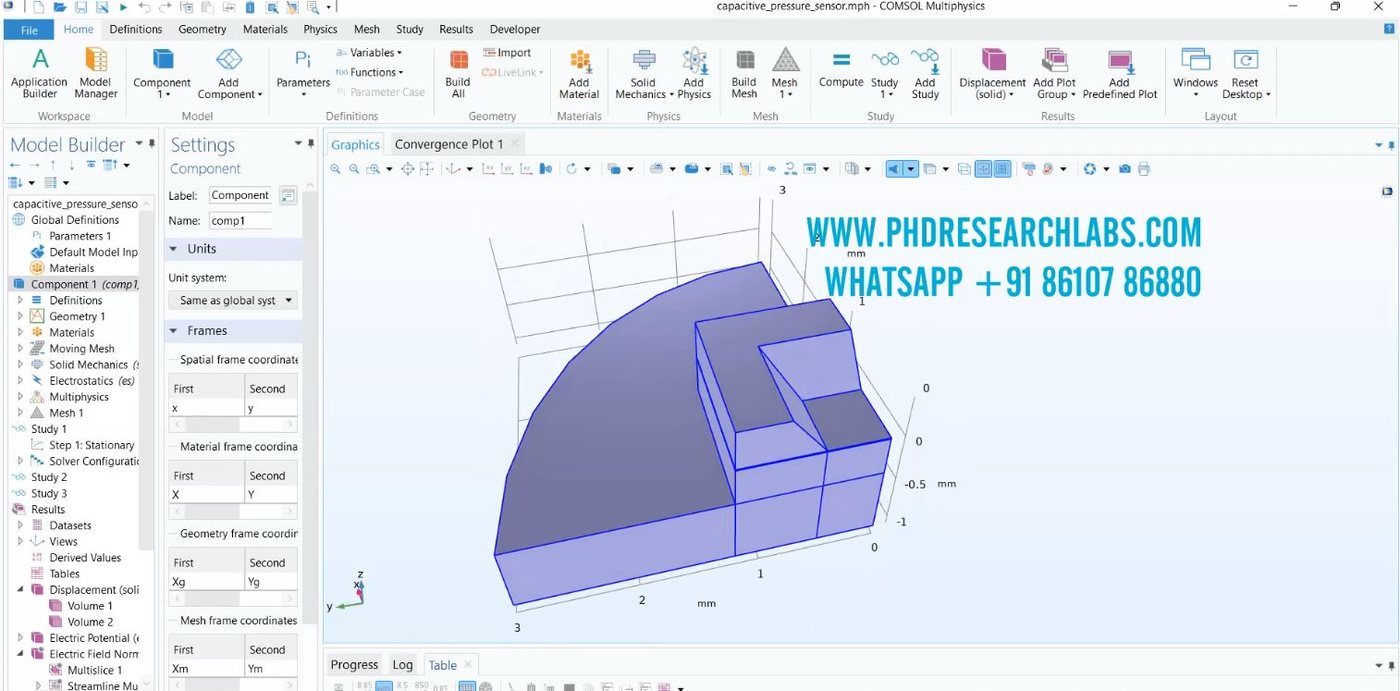Expand the Mesh 1 node

point(20,413)
